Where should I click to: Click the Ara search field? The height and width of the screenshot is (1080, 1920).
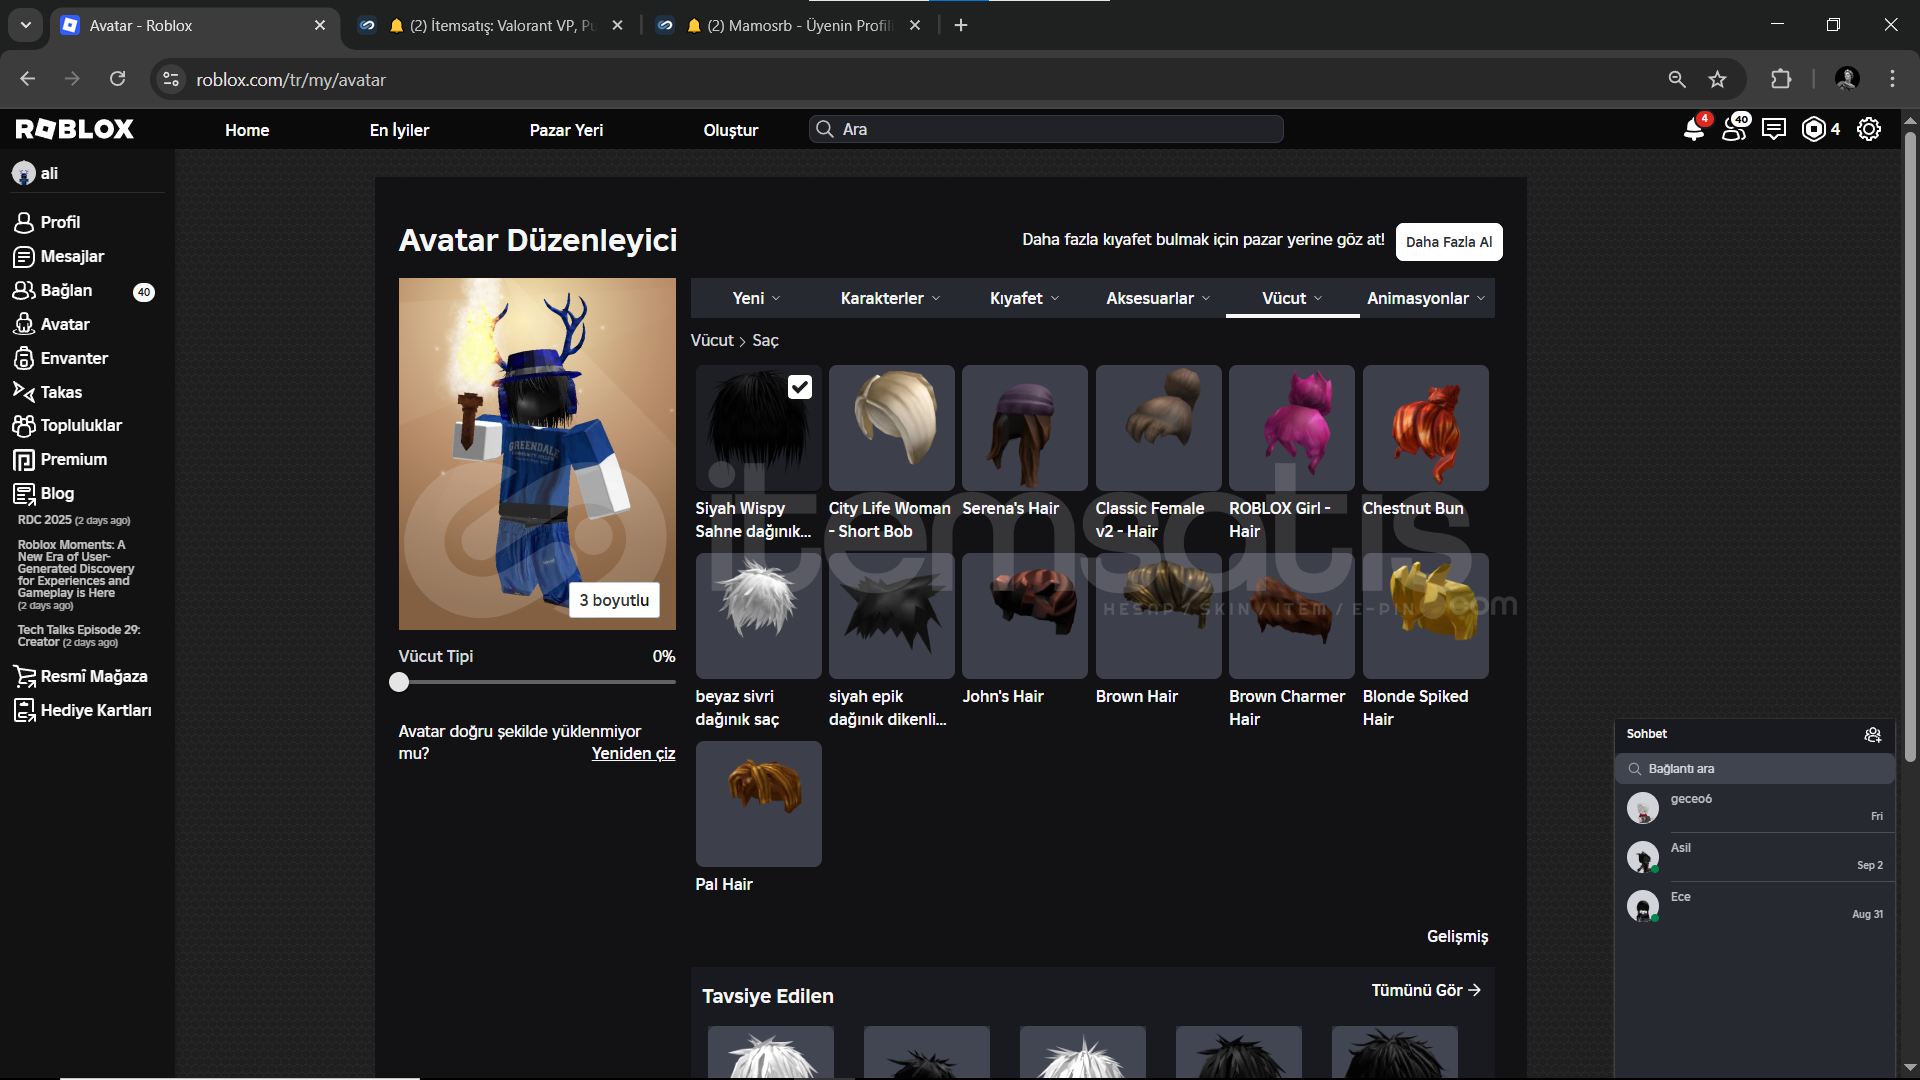coord(1046,129)
